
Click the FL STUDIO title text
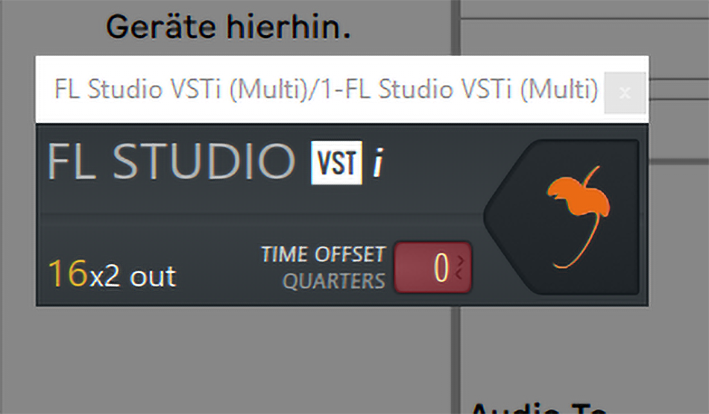coord(172,162)
